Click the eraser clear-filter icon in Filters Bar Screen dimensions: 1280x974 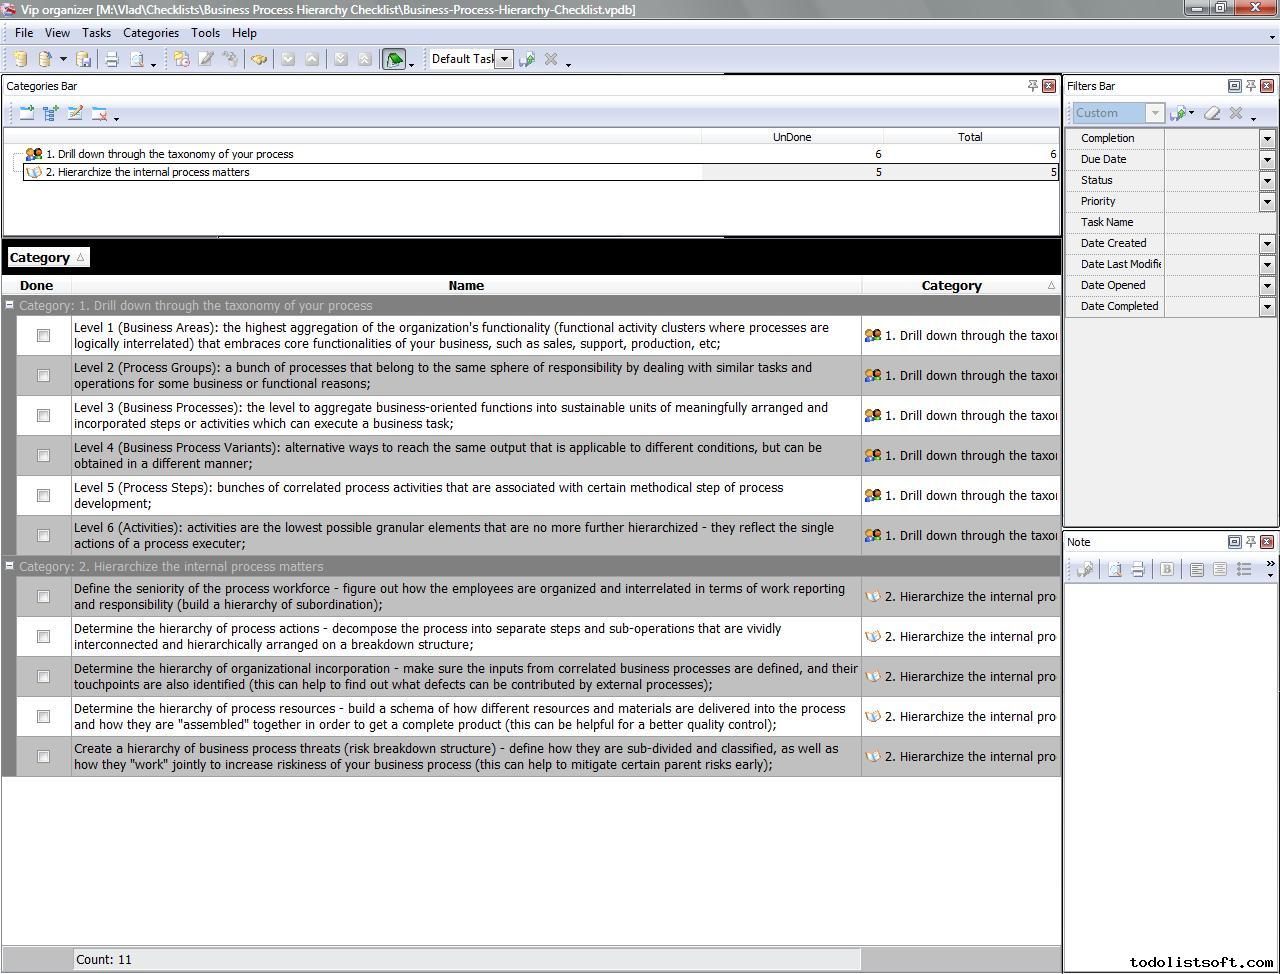pos(1212,113)
